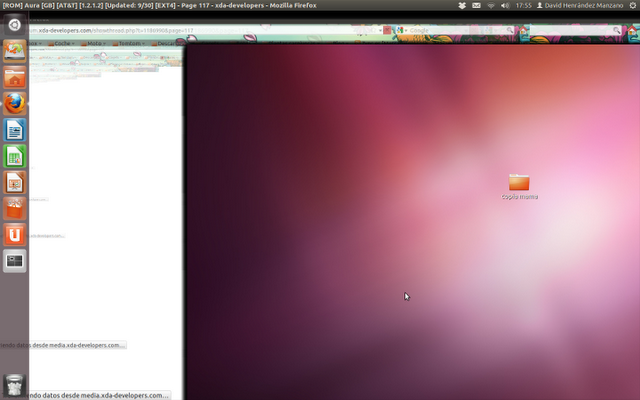Click the Firefox stop loading button
Viewport: 640px width, 400px height.
pos(387,30)
